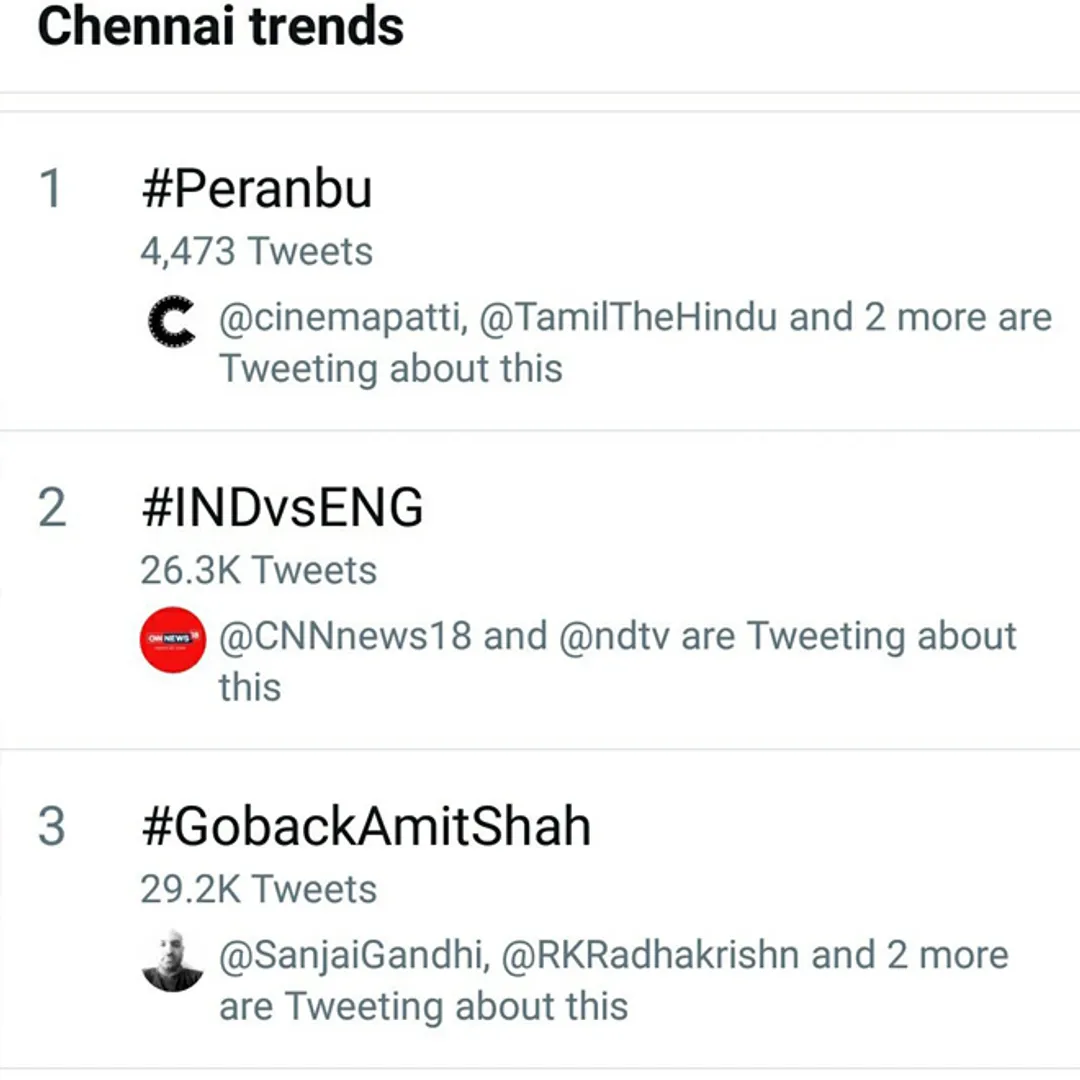Tap the SanjaiGandhi profile photo avatar
This screenshot has width=1080, height=1080.
(x=172, y=960)
